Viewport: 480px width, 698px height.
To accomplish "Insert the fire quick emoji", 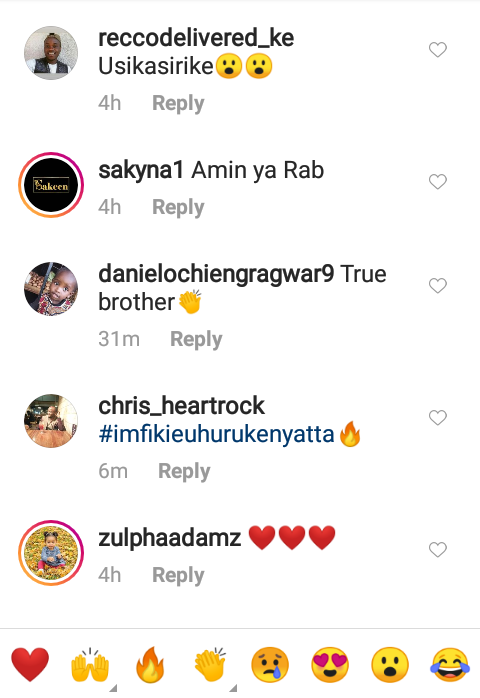I will click(150, 665).
